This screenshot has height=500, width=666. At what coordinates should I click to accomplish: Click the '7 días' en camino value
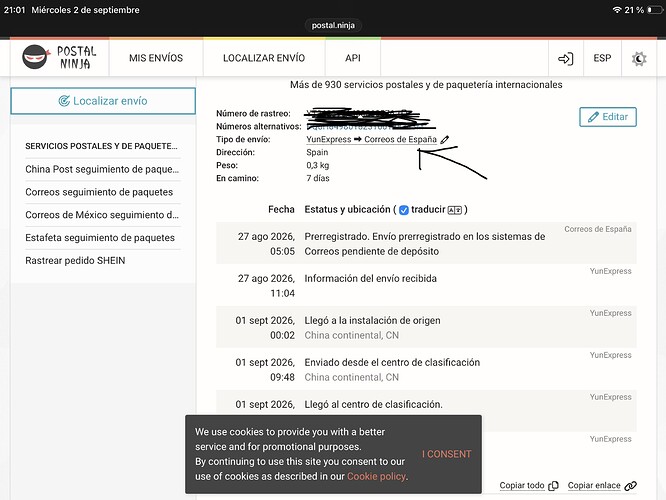pyautogui.click(x=318, y=178)
